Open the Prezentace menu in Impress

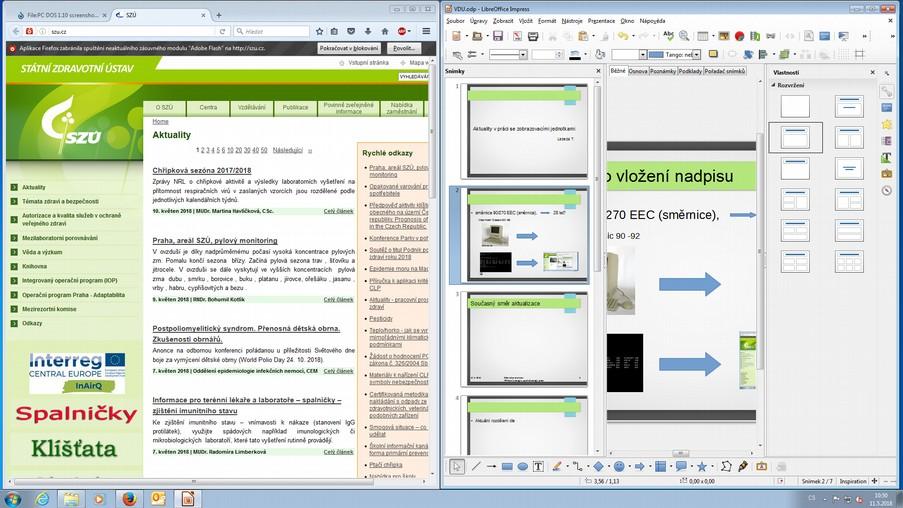pyautogui.click(x=601, y=21)
